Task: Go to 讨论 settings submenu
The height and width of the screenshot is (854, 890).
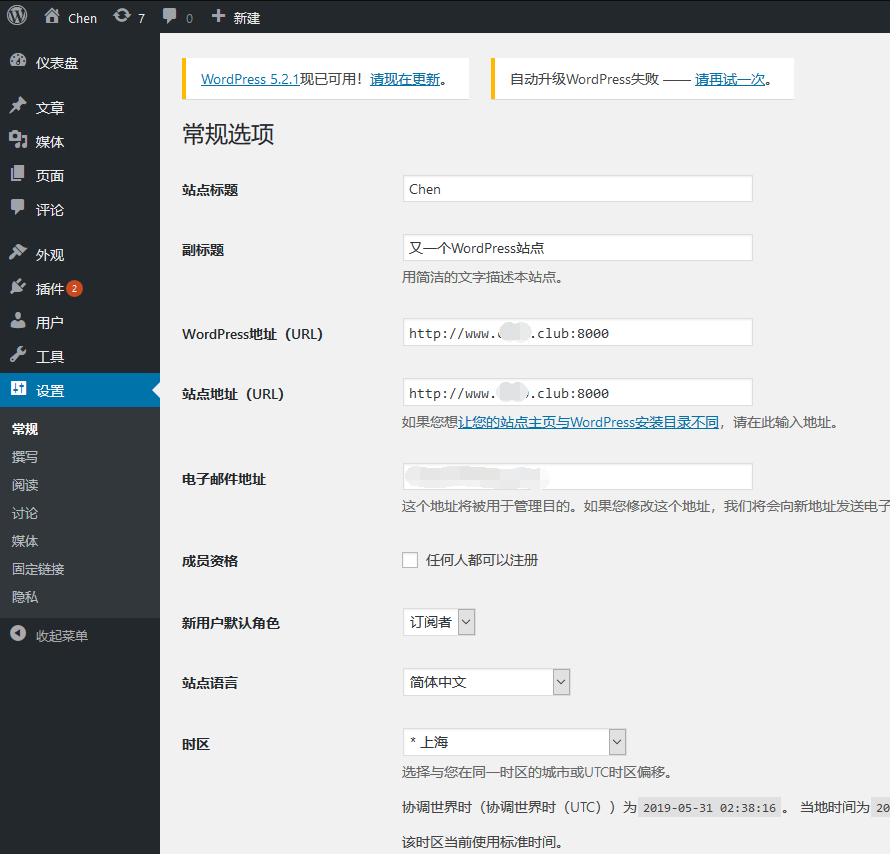Action: point(25,513)
